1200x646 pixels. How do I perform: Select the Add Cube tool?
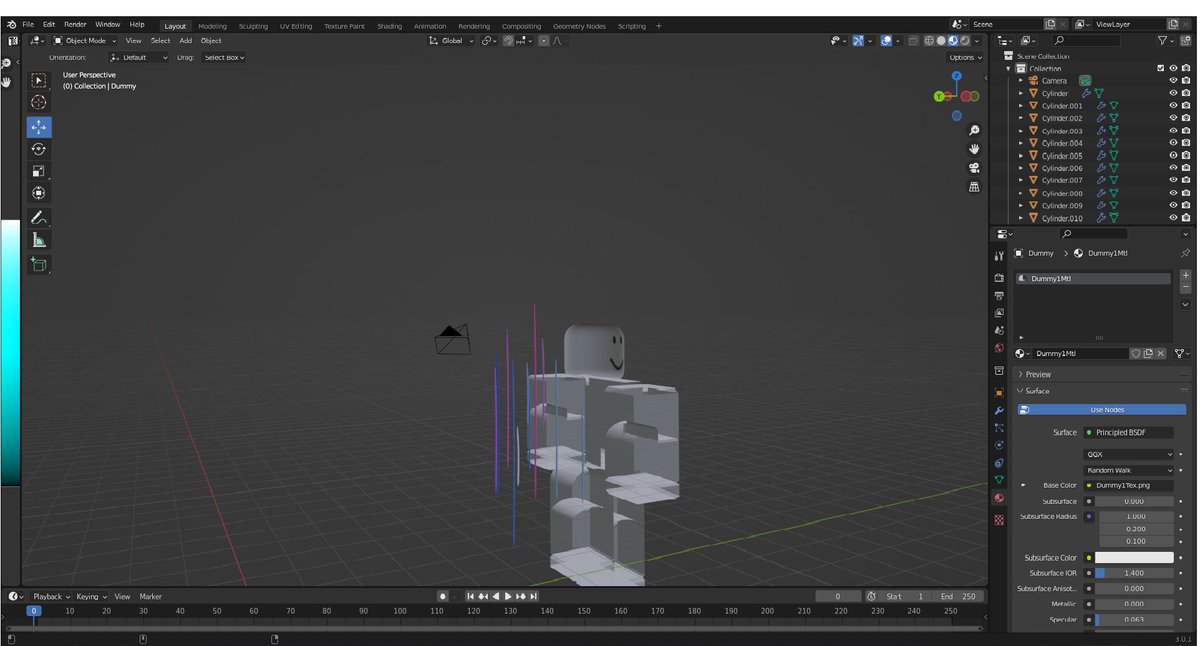pos(39,265)
